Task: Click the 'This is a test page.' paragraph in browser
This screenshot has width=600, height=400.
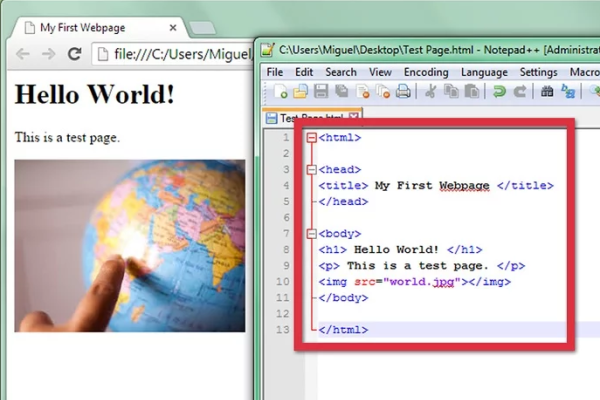Action: [x=67, y=137]
